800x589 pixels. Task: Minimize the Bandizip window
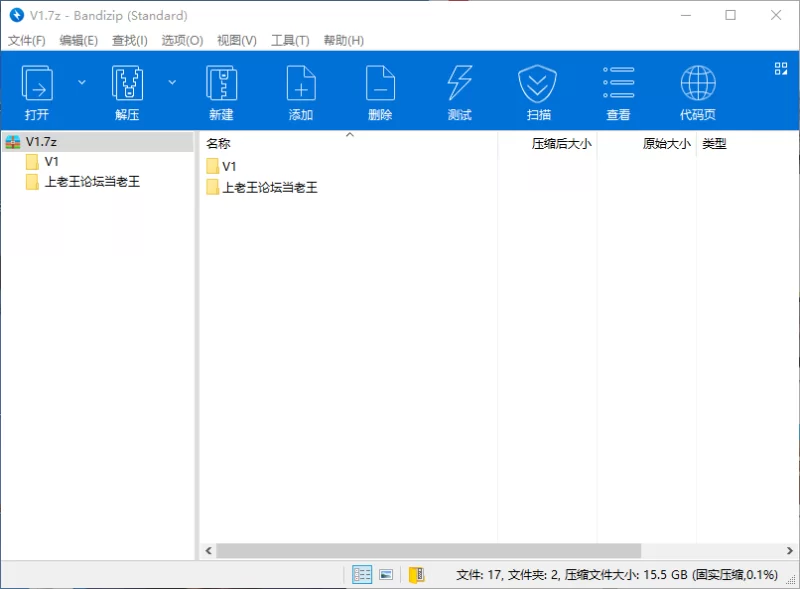coord(686,15)
